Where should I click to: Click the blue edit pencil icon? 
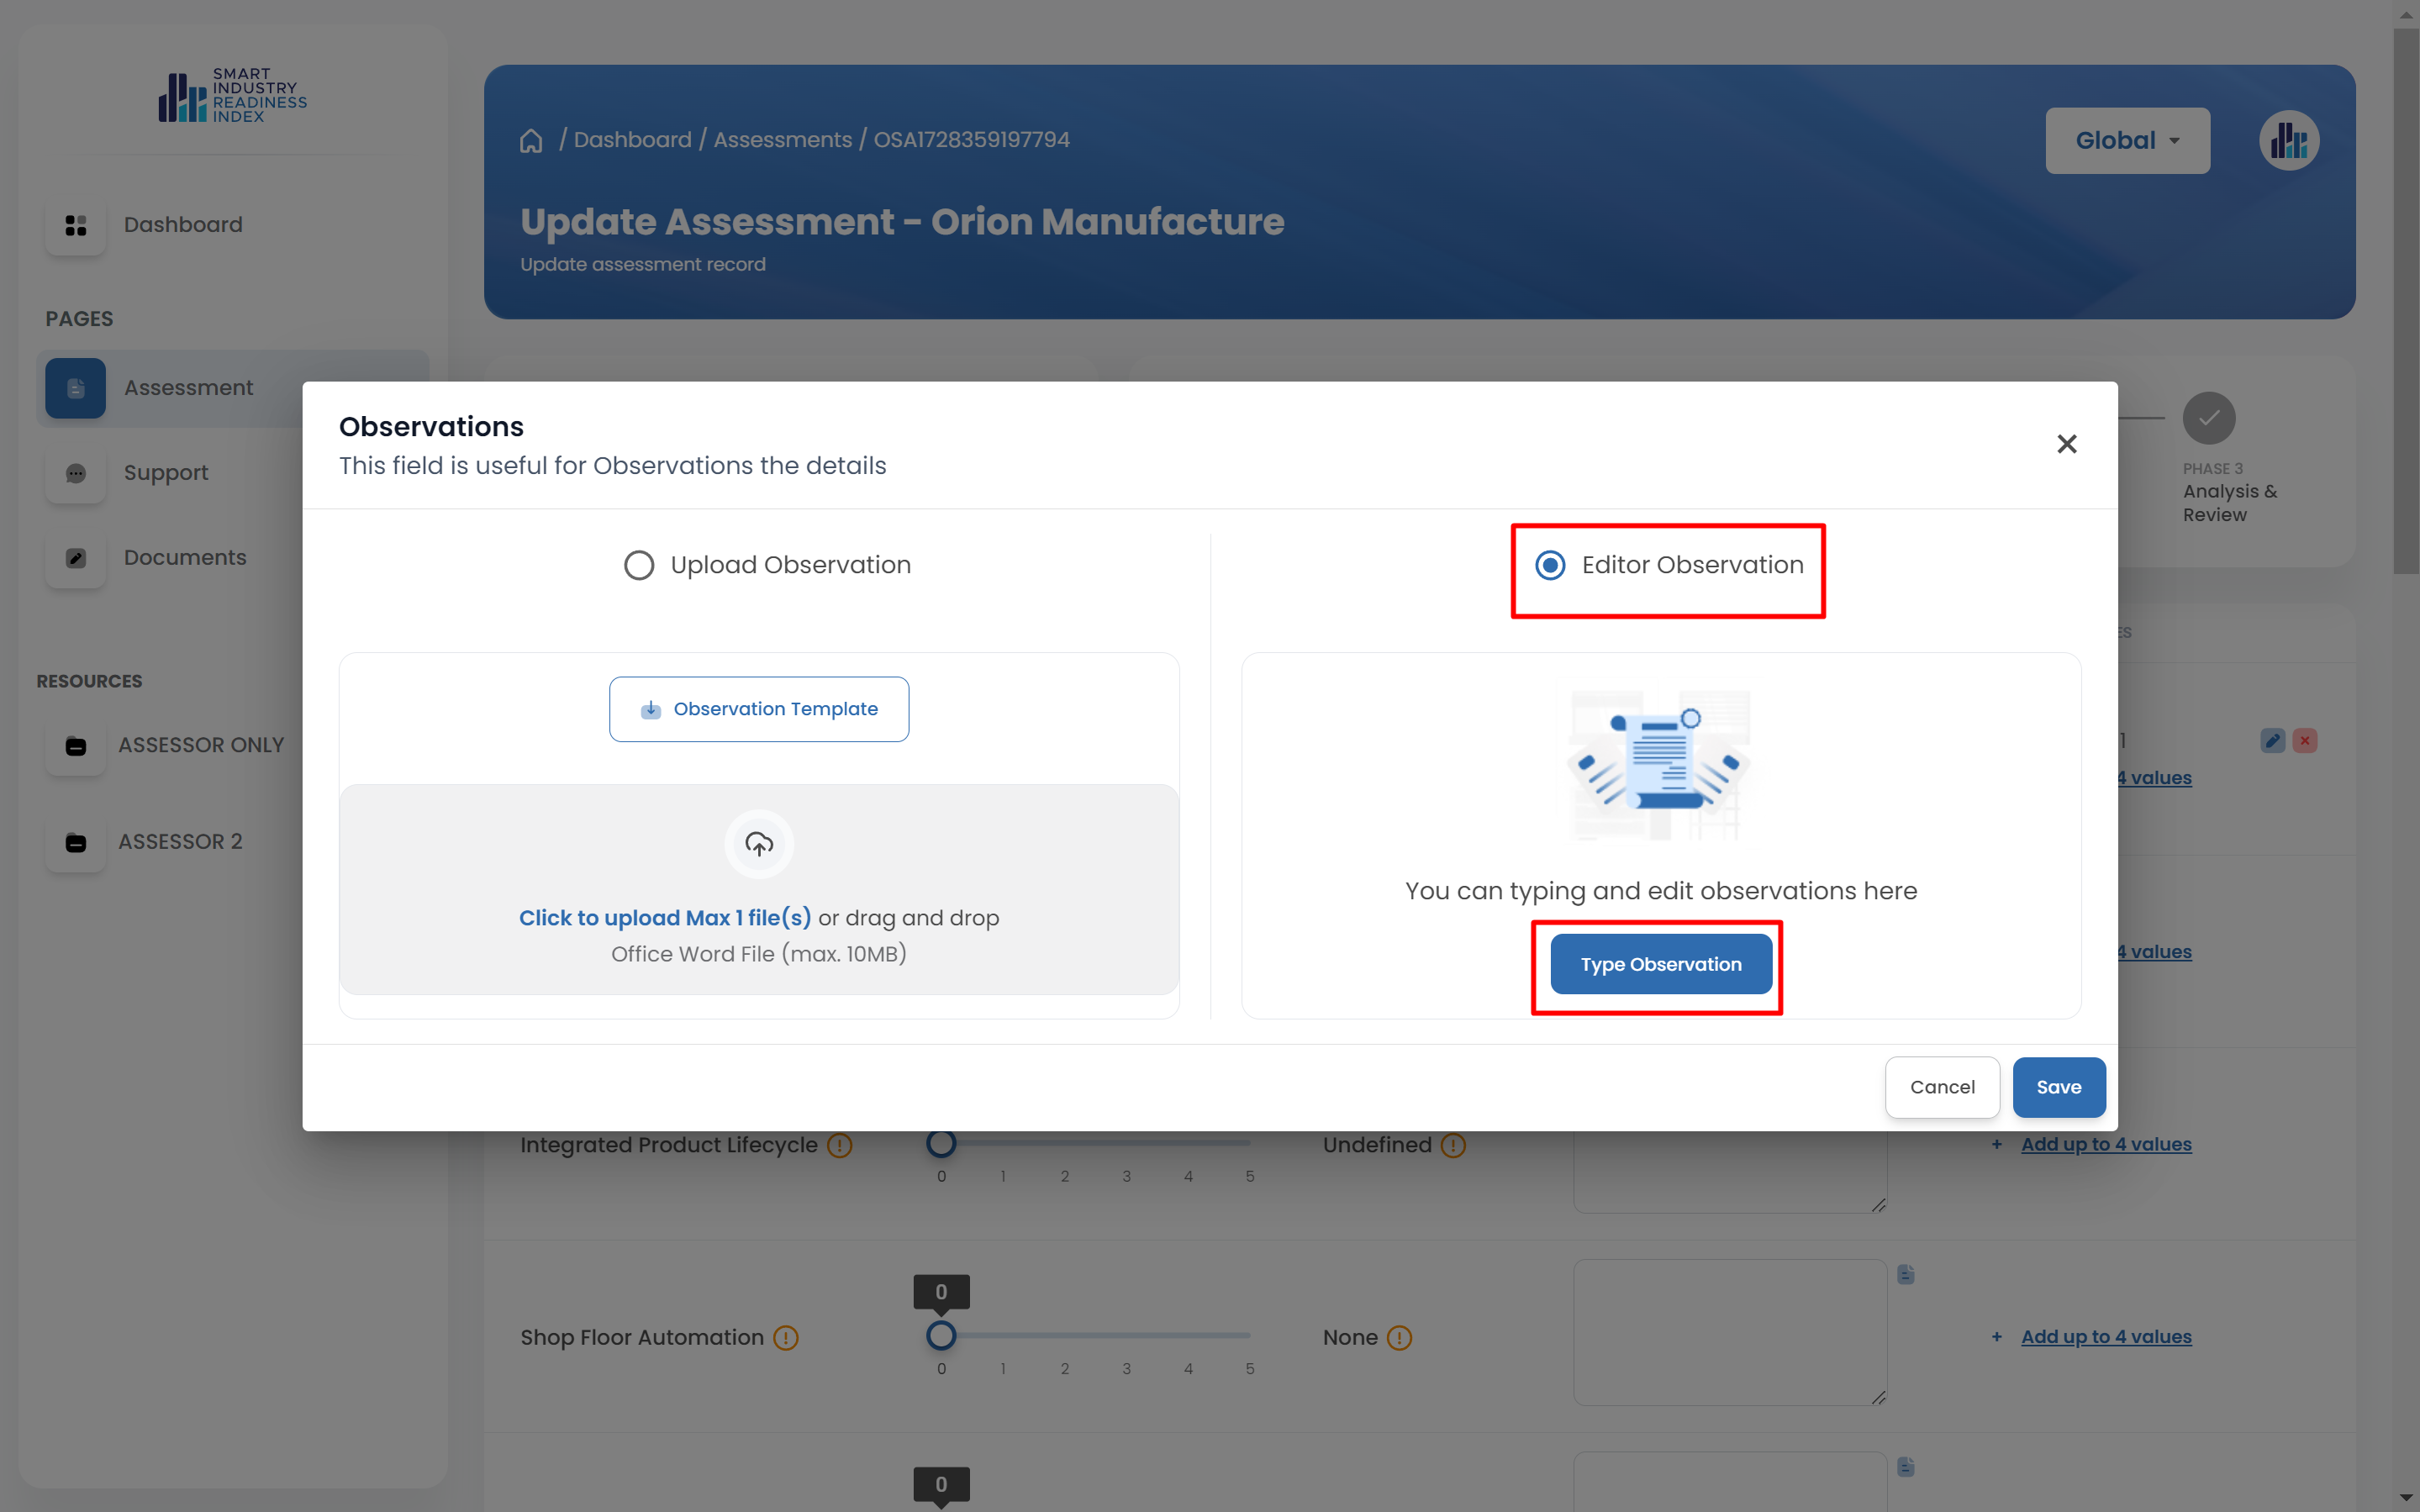click(2272, 741)
